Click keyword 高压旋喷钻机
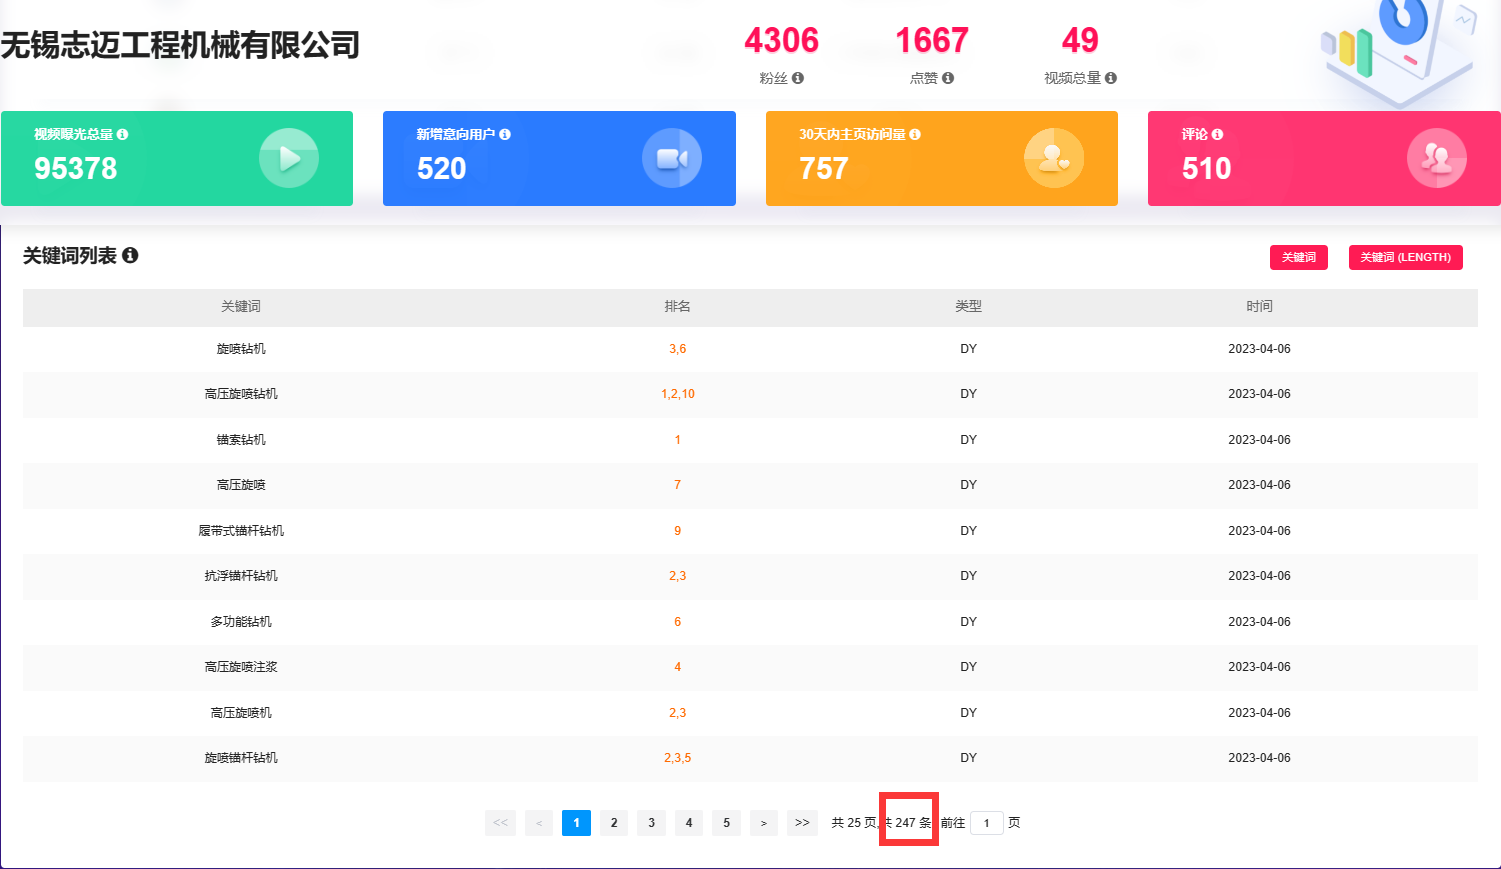 (241, 394)
